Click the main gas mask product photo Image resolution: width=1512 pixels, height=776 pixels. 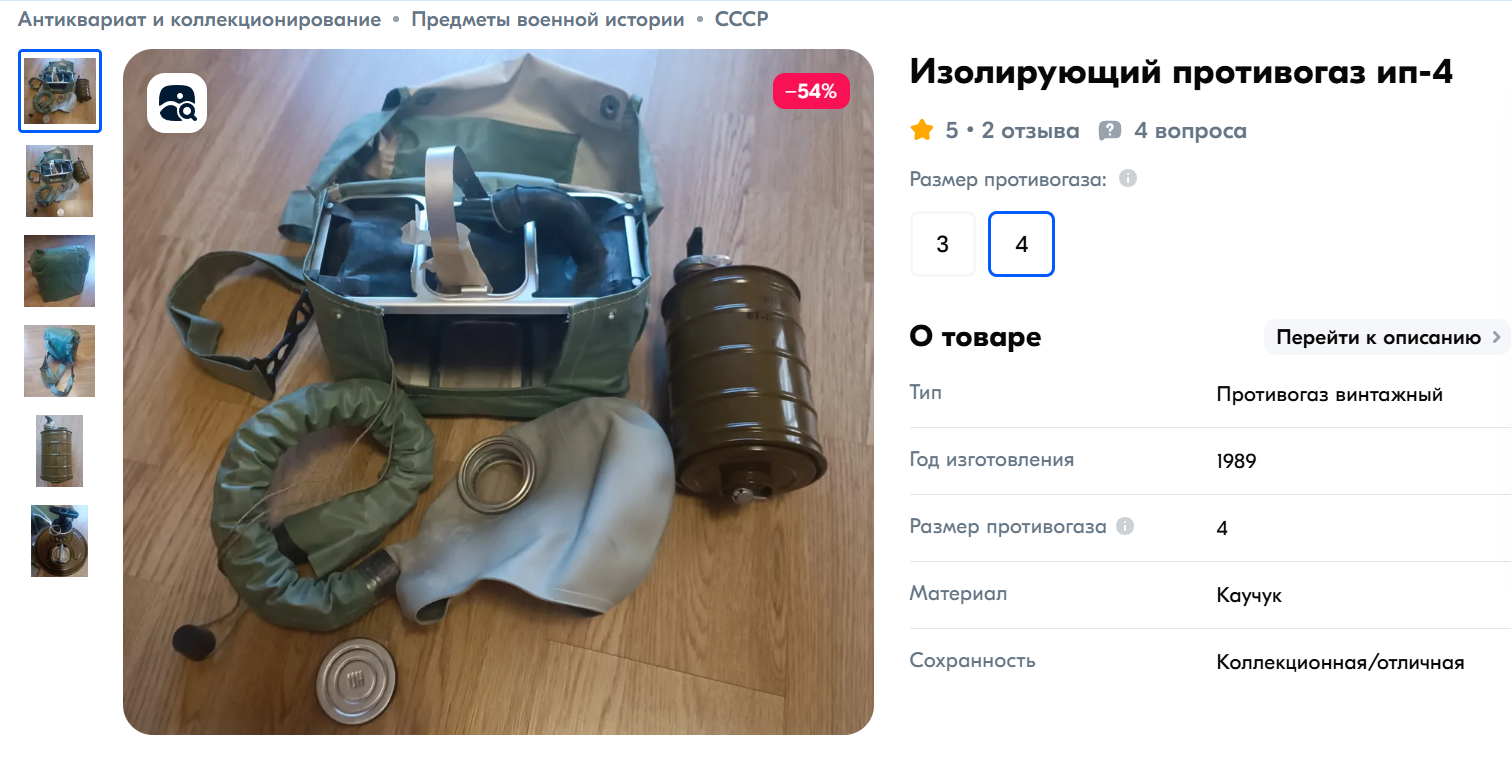click(x=498, y=392)
